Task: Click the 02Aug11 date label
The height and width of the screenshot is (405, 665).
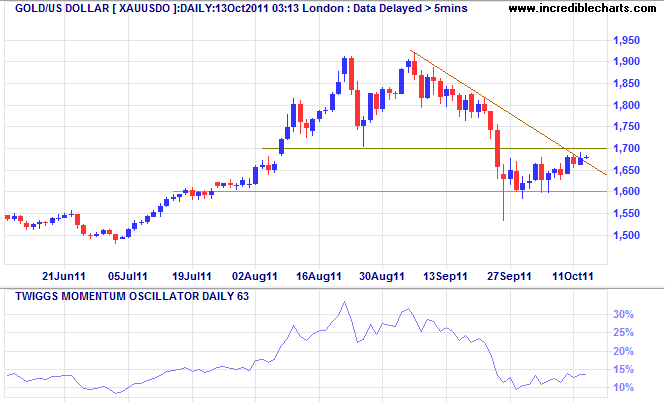Action: 254,277
